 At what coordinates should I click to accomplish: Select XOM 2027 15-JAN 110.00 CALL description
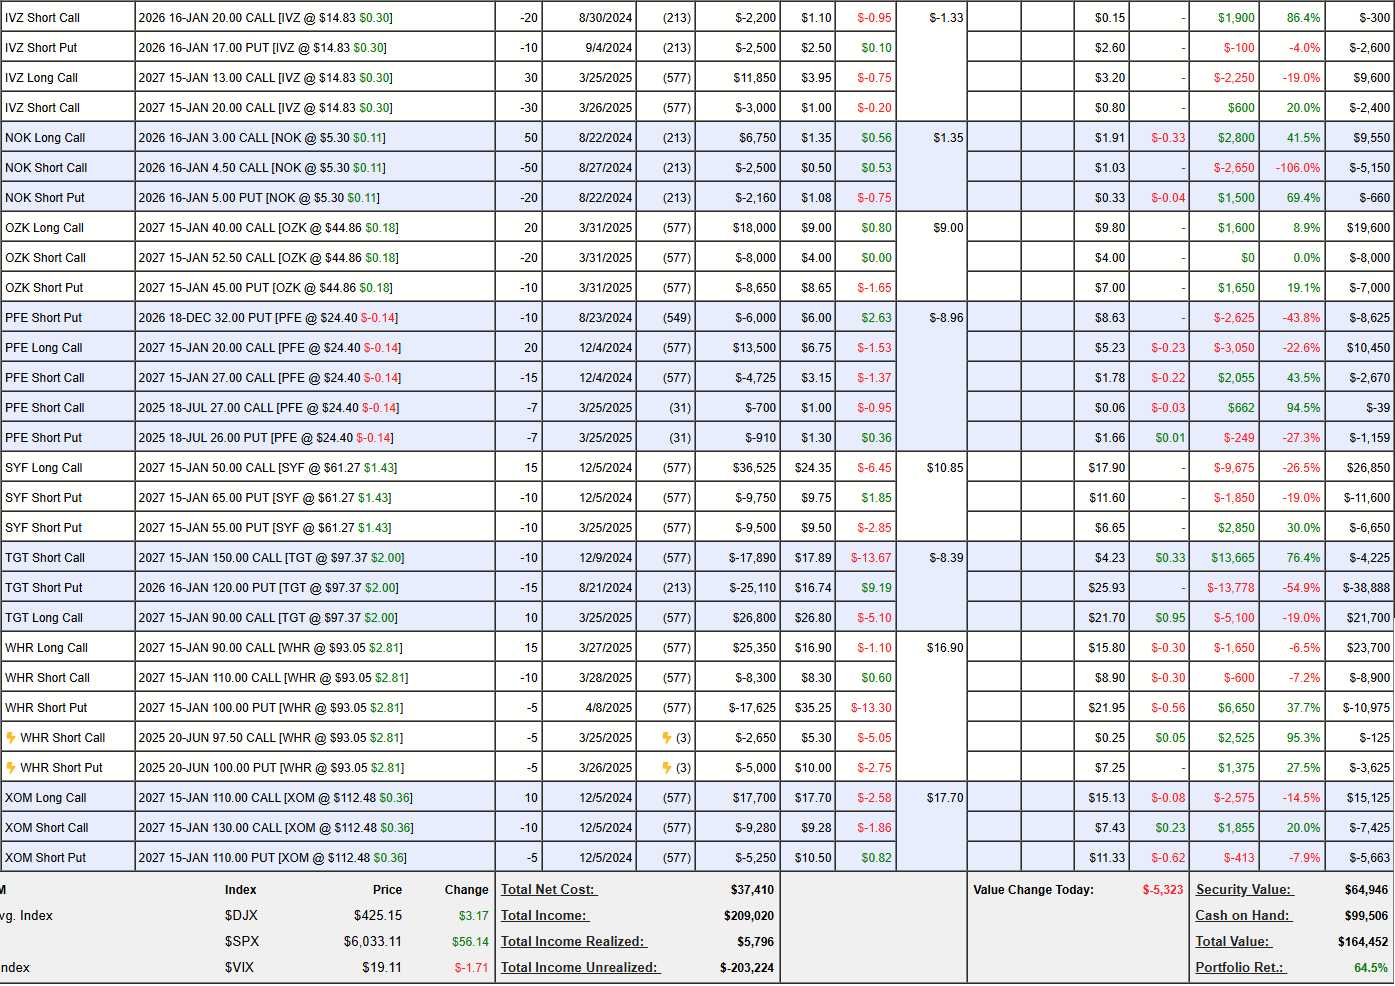275,798
